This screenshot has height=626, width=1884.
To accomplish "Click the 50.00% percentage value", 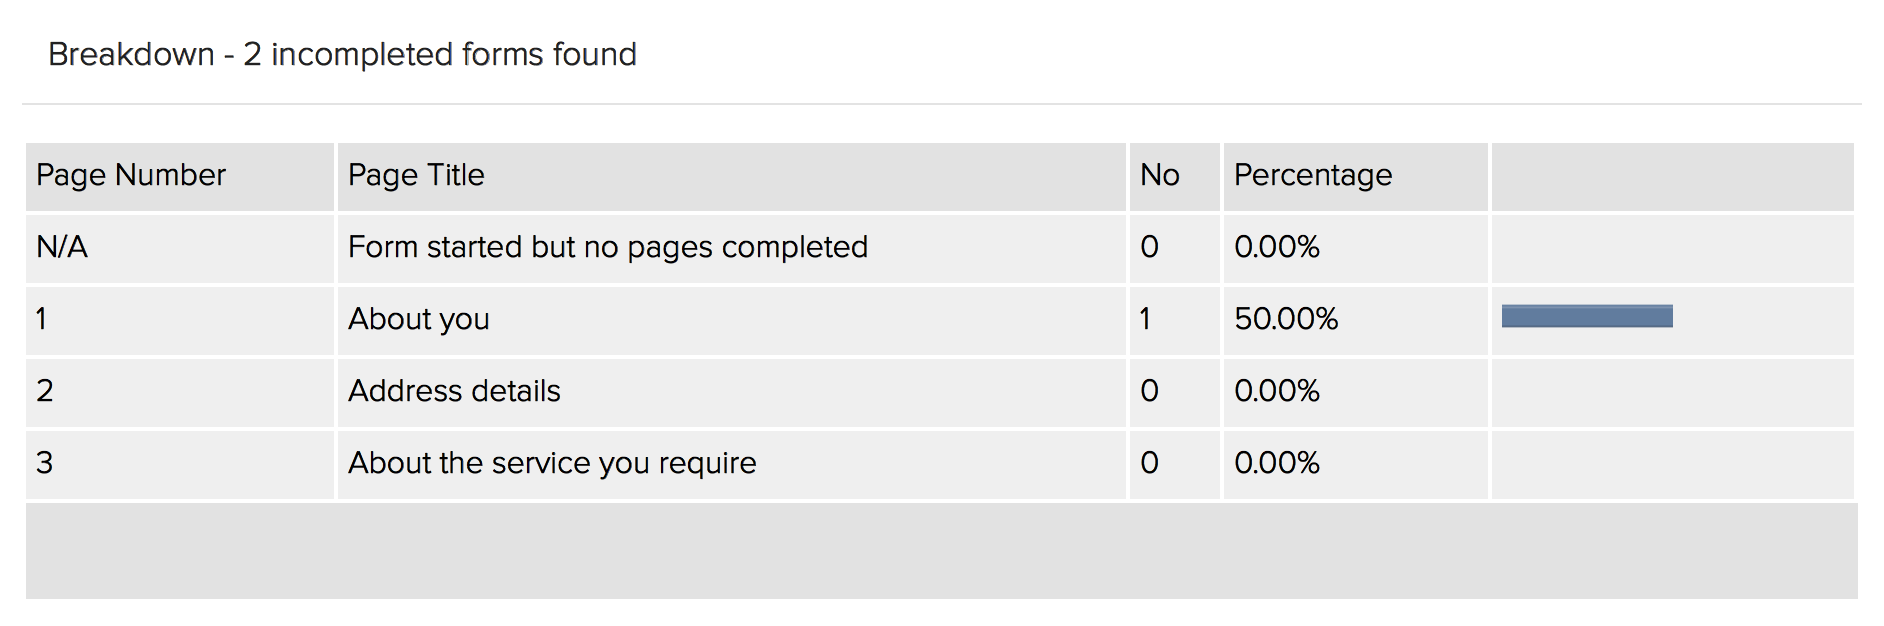I will pos(1286,319).
